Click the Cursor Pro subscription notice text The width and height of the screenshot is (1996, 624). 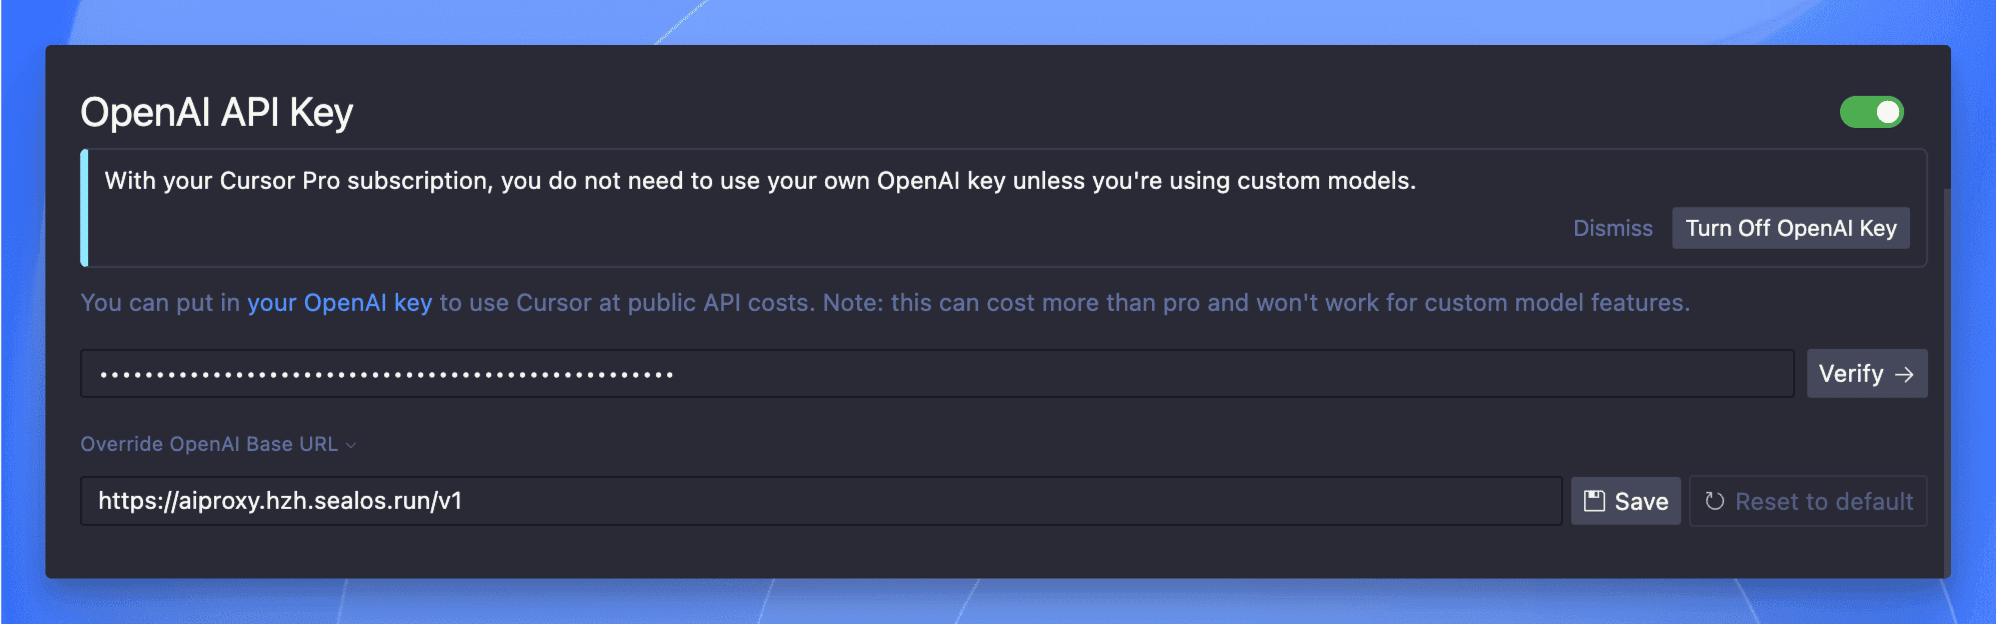760,181
